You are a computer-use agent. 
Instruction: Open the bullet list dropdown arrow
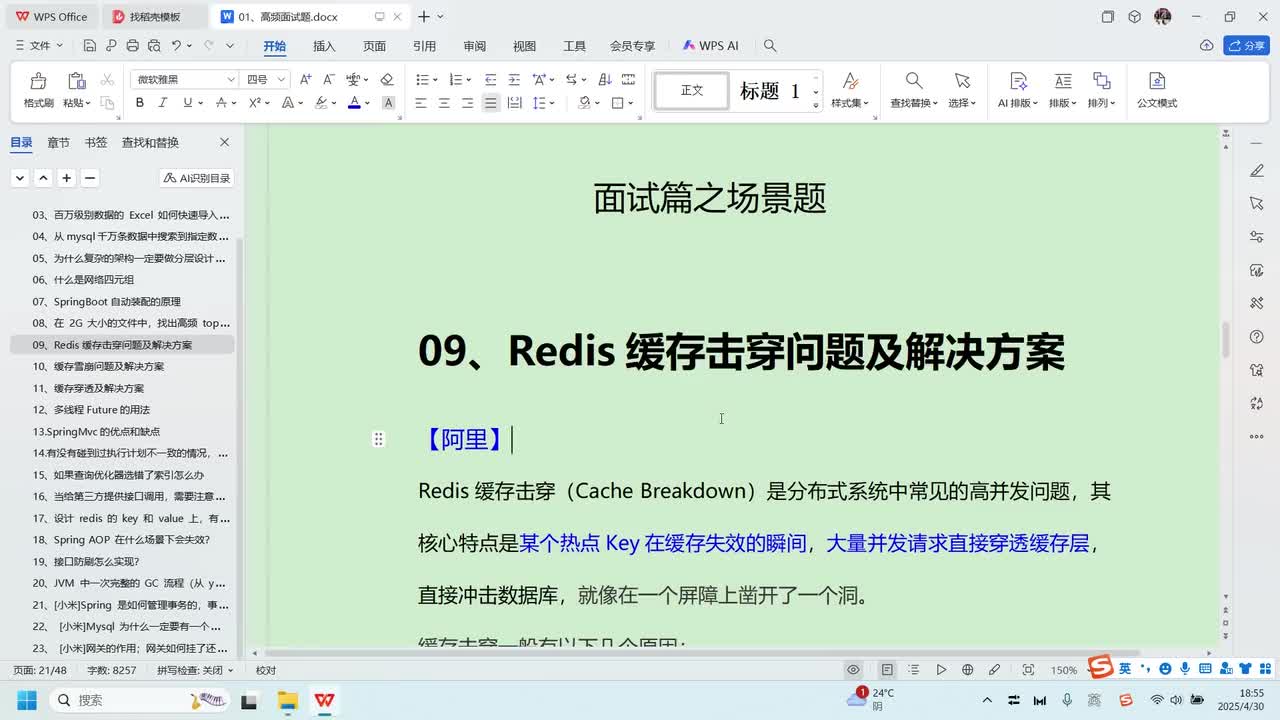(x=435, y=80)
